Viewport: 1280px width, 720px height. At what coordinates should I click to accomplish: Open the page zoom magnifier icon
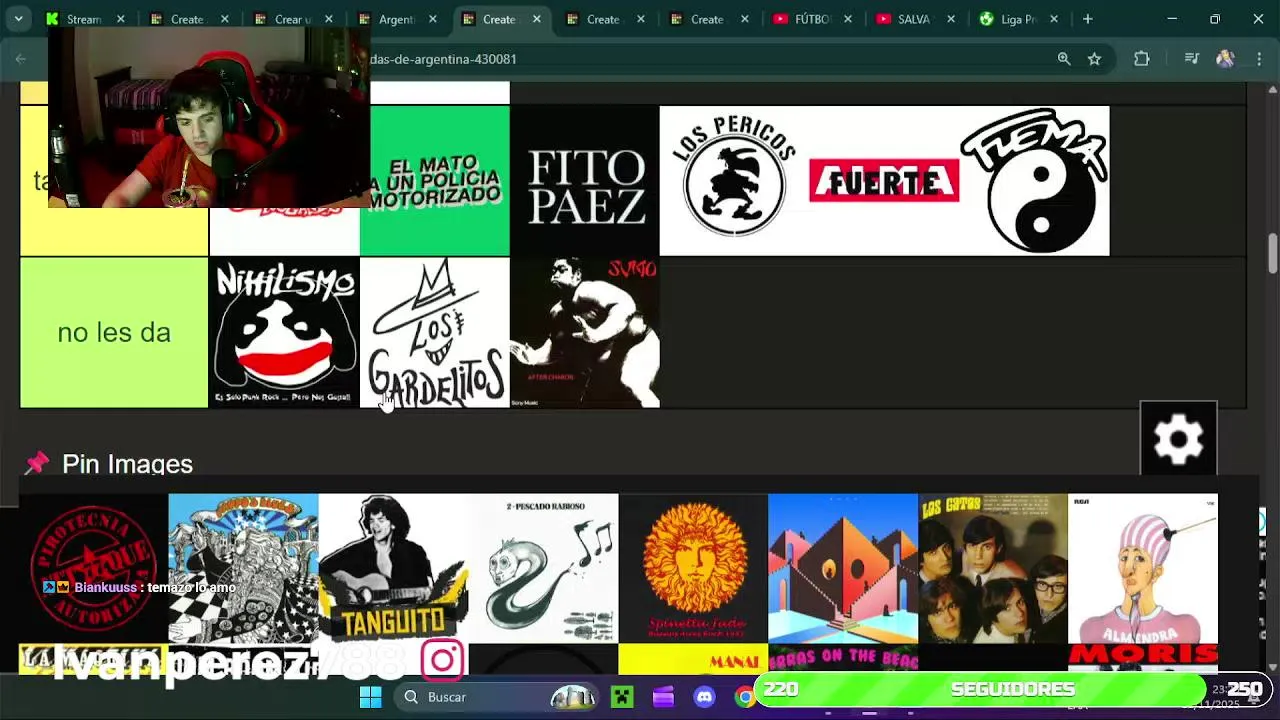click(1064, 59)
